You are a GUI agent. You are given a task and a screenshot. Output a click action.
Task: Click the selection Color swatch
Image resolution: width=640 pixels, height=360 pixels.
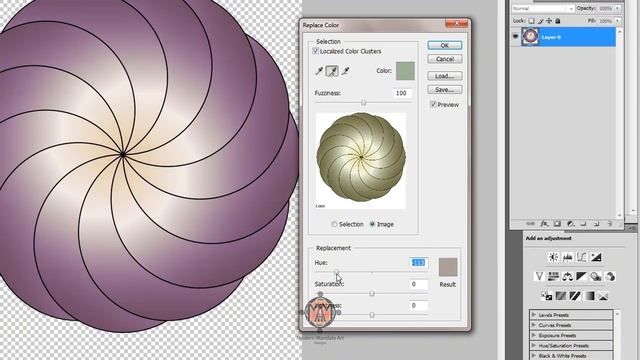pos(405,71)
